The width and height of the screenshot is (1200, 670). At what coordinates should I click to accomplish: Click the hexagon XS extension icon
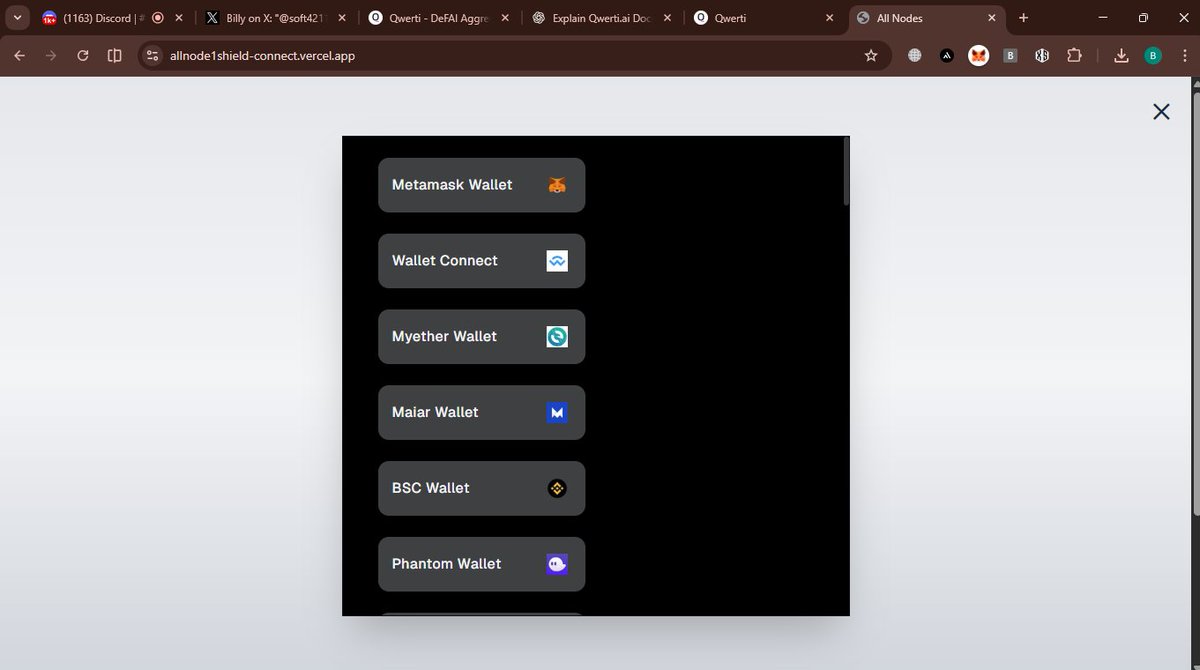1042,56
